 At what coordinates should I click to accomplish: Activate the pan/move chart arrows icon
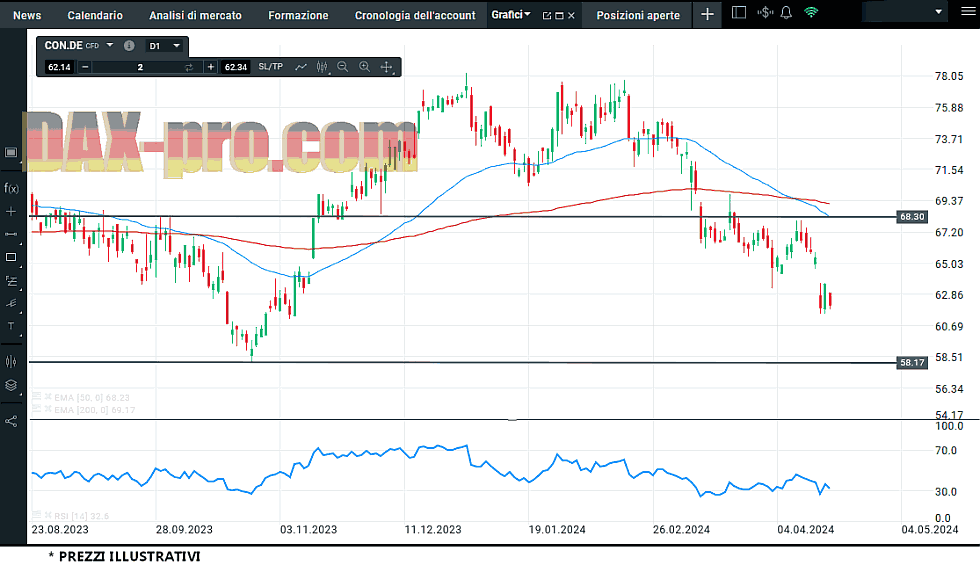tap(386, 67)
